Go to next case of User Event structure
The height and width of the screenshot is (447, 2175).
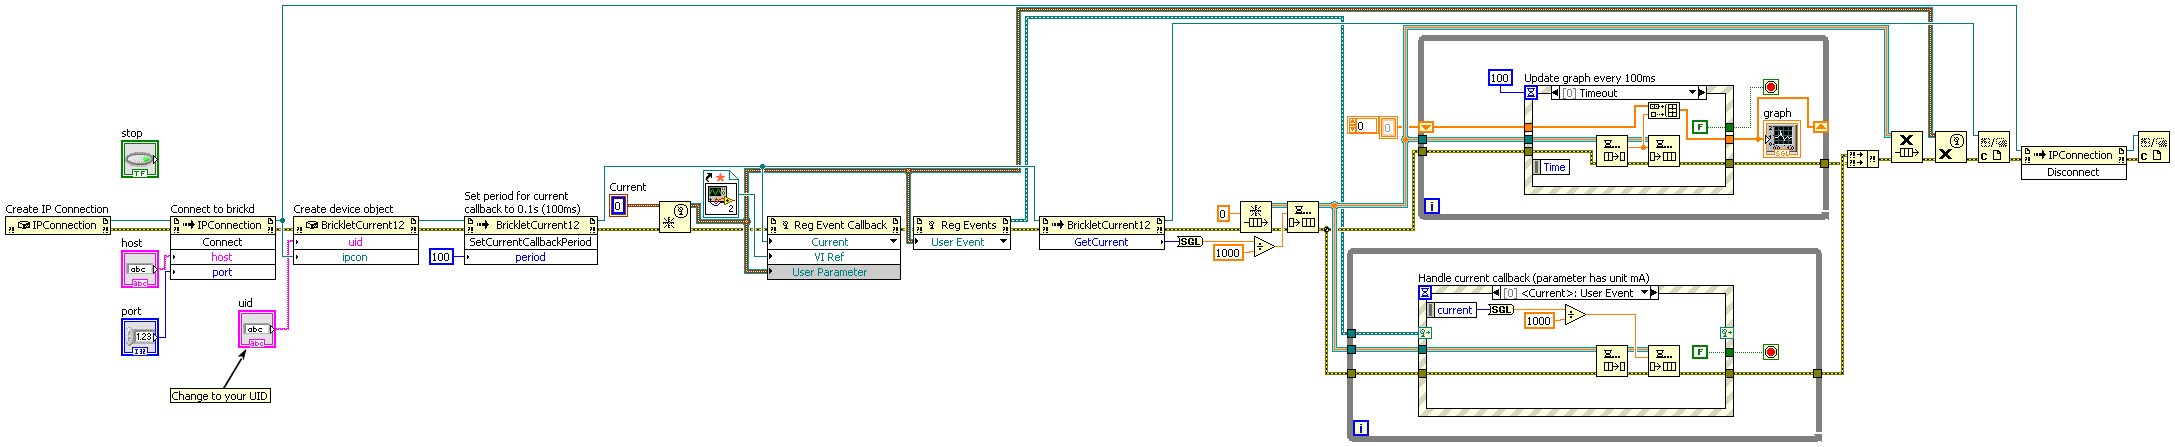point(1654,293)
